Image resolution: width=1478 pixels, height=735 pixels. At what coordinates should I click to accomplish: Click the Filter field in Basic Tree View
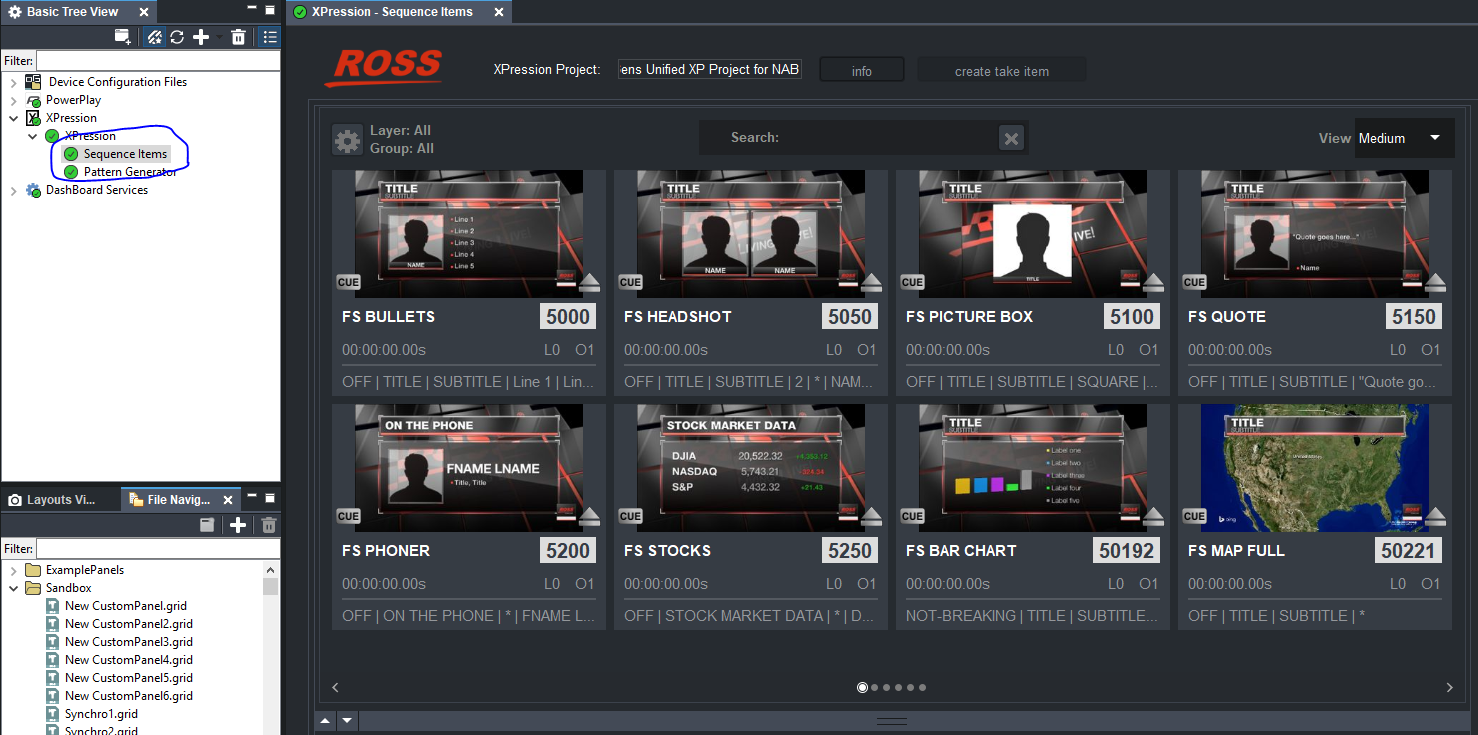[x=158, y=61]
